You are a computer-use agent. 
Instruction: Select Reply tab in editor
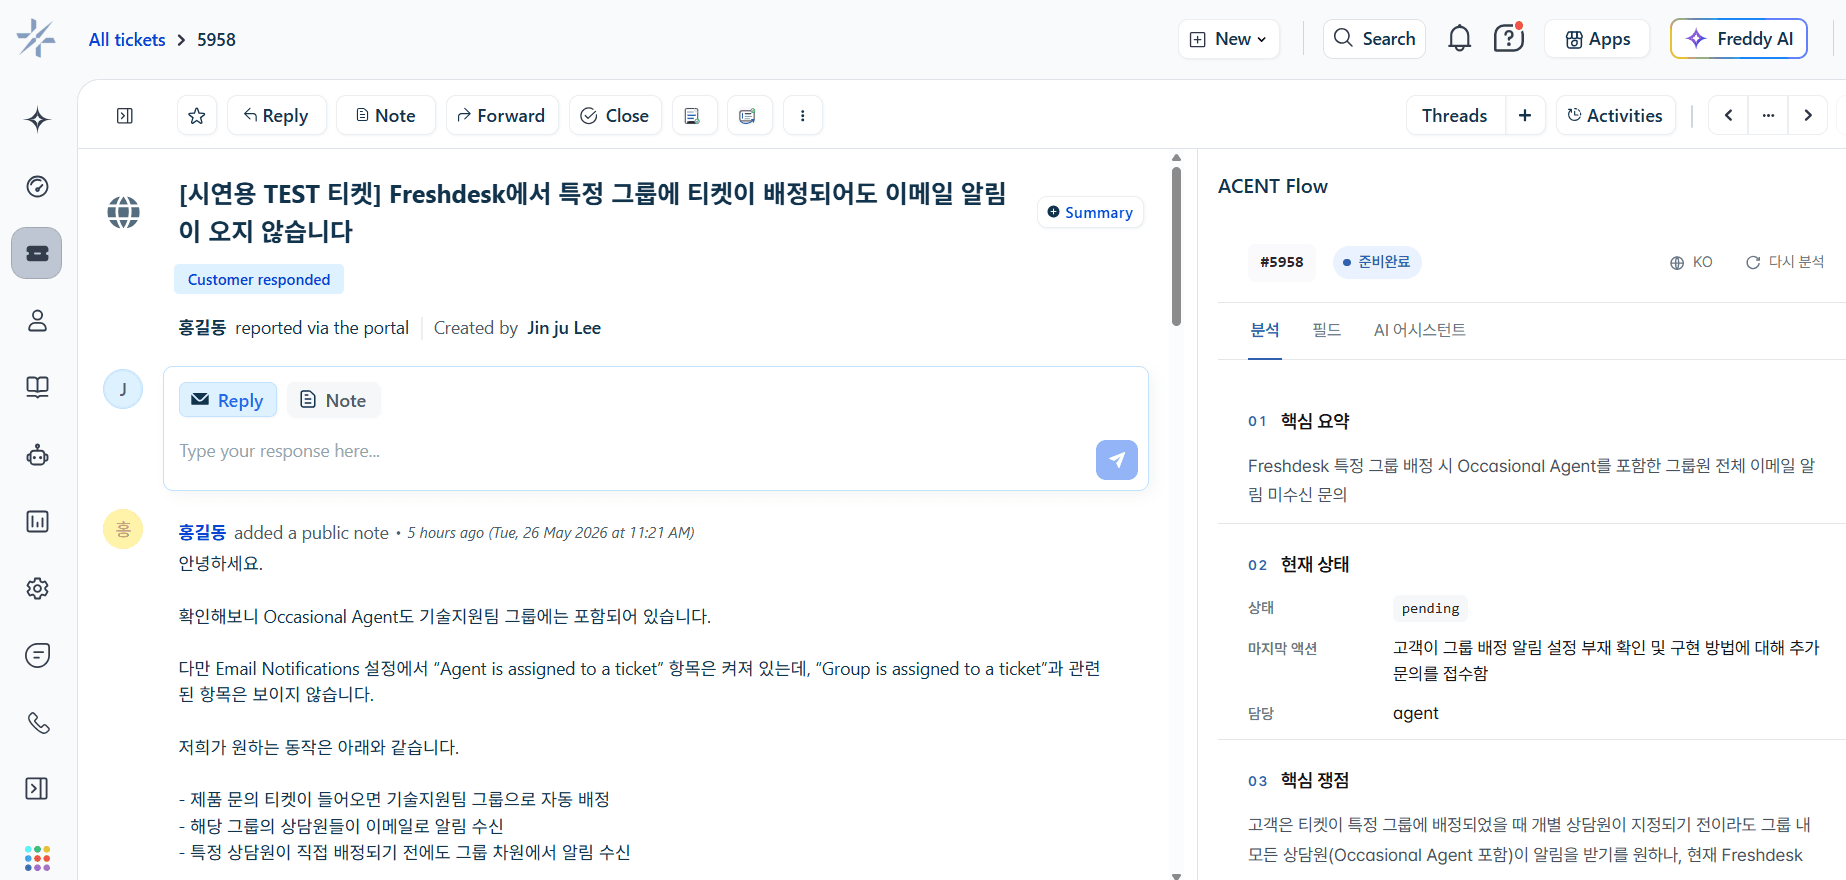coord(228,400)
